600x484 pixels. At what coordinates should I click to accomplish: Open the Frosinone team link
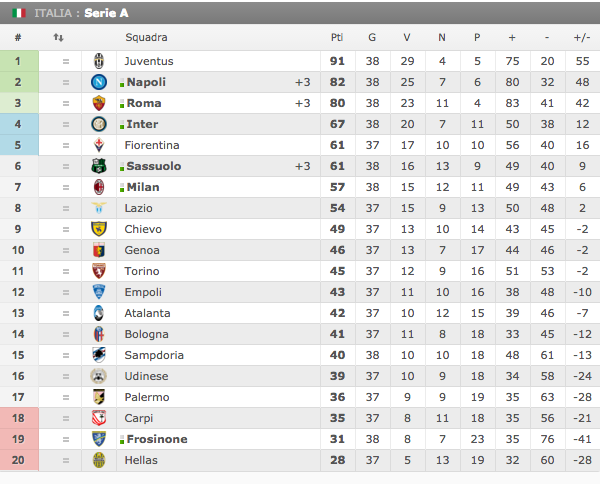tap(156, 439)
